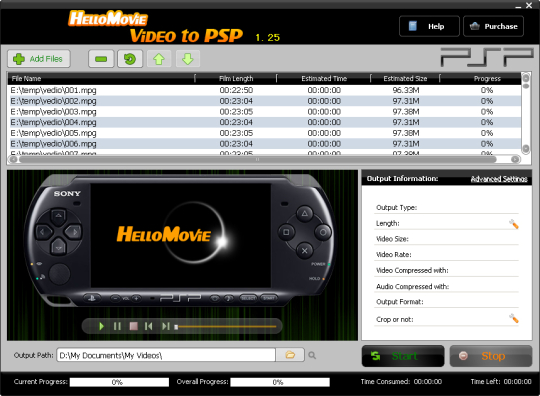Skip to next track in preview
Viewport: 540px width, 396px height.
(x=166, y=326)
